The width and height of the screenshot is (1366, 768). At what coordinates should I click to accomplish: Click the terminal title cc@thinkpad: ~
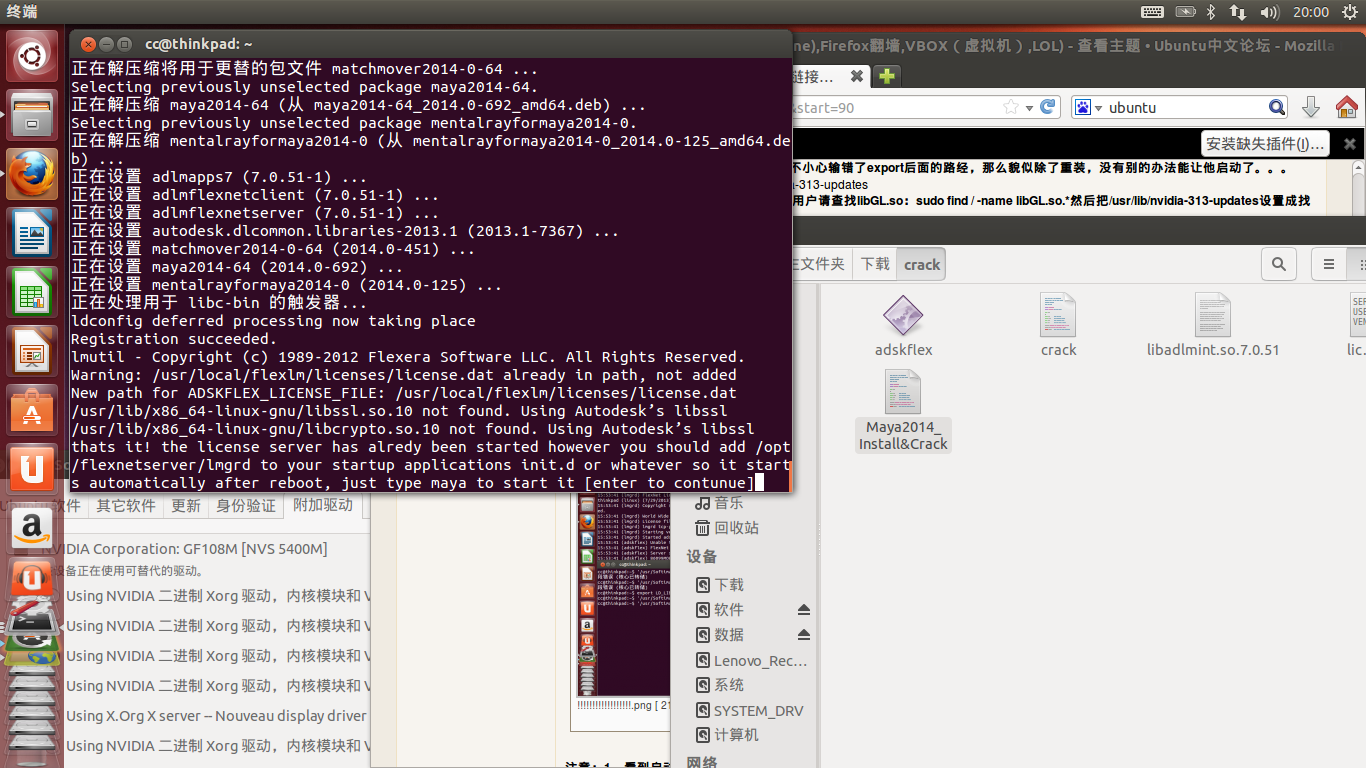(x=198, y=44)
